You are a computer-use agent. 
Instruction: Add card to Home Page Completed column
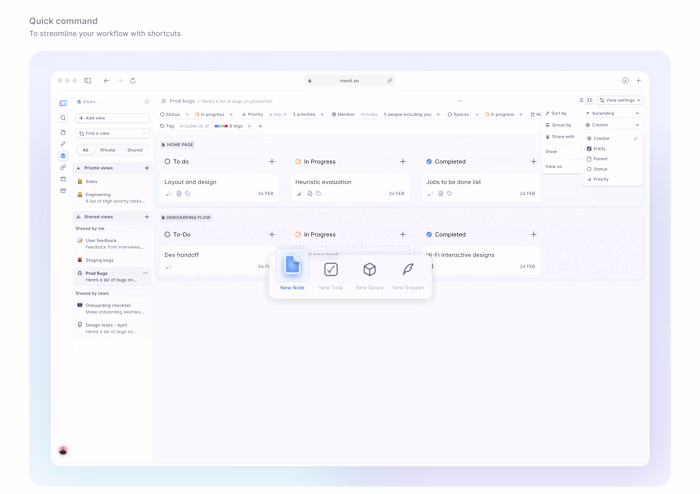[533, 162]
